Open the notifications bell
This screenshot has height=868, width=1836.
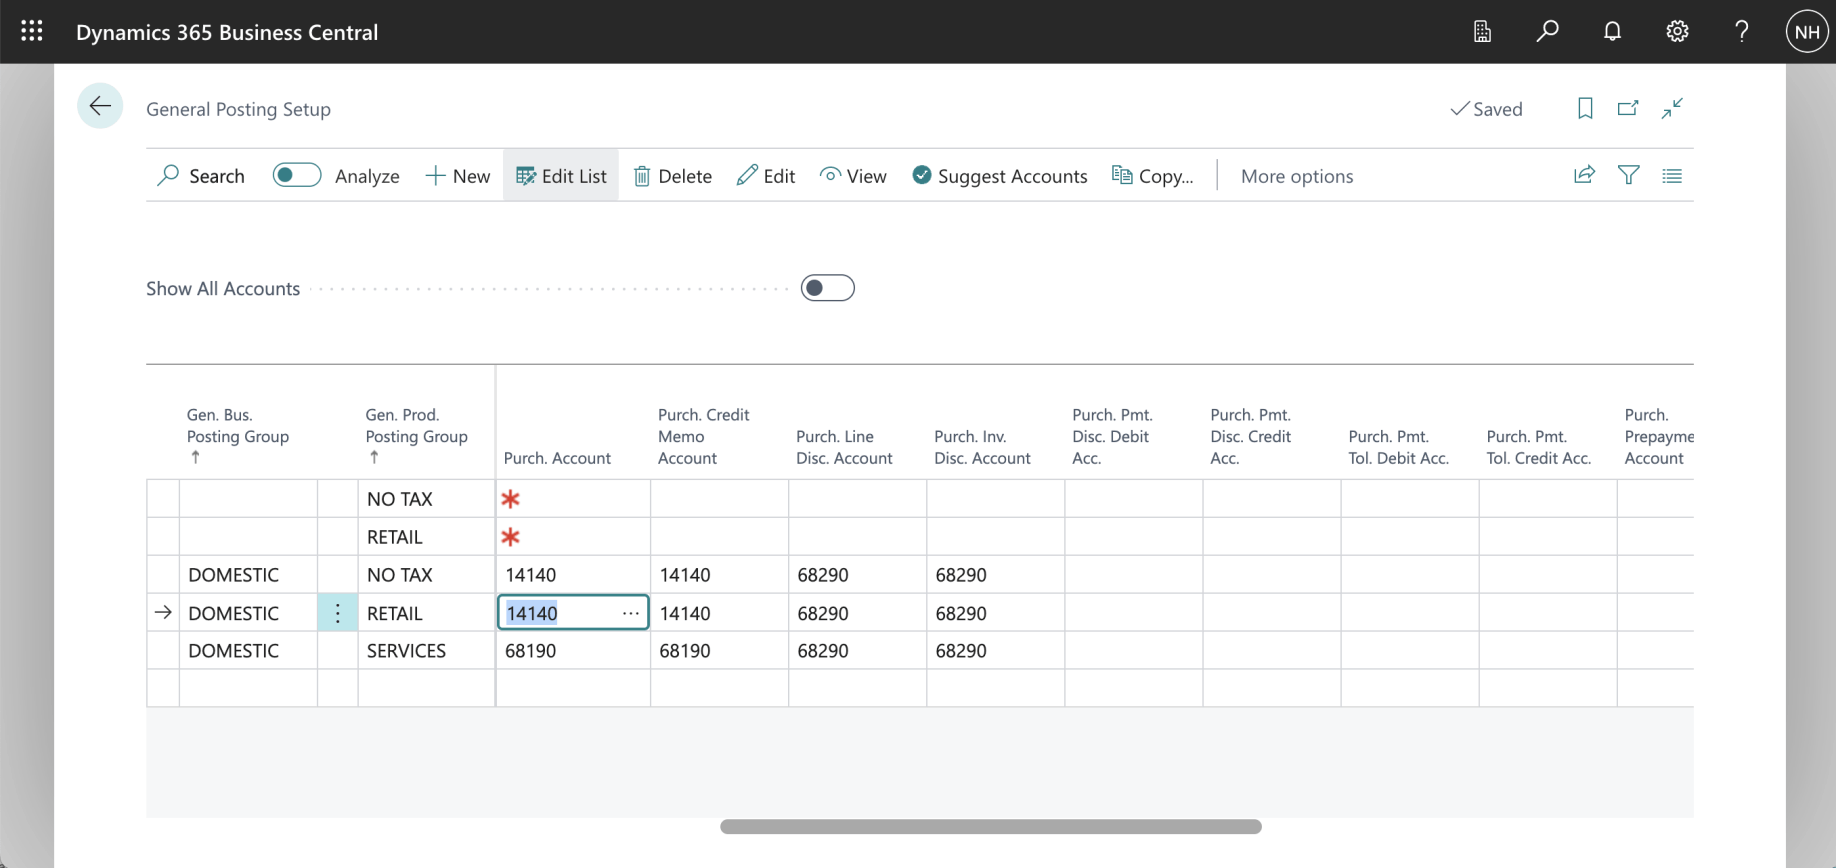tap(1612, 31)
